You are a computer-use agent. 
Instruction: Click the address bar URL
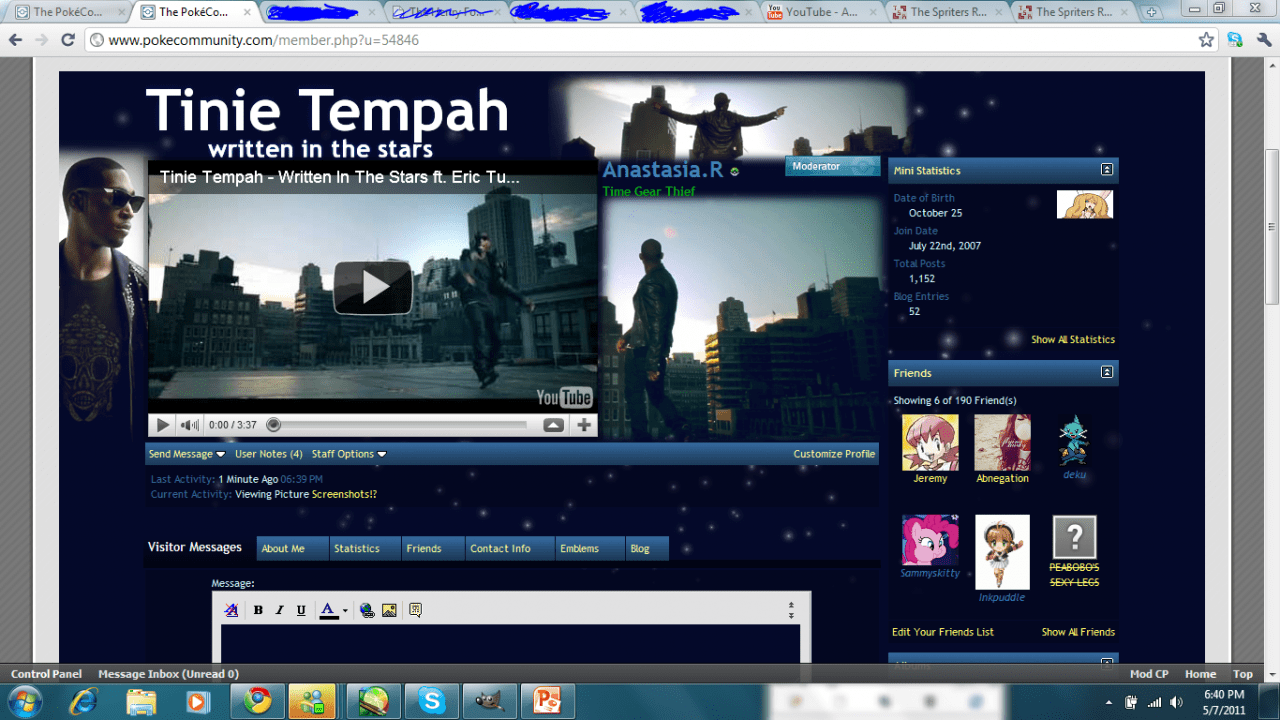coord(264,40)
